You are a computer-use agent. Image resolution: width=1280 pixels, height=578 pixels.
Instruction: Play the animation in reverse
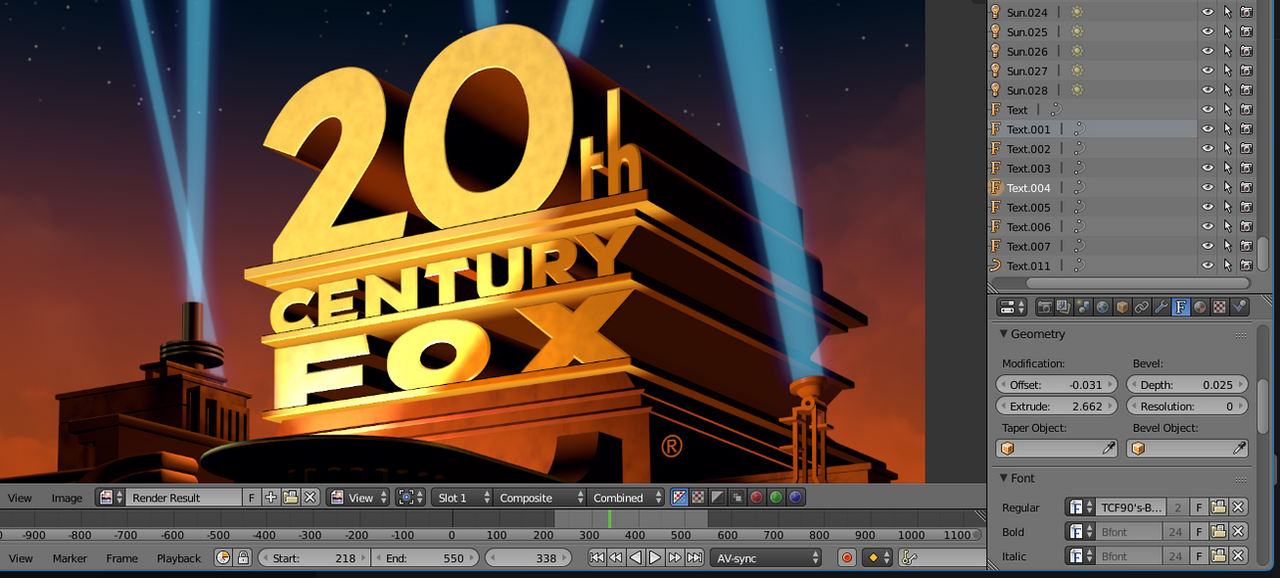click(636, 558)
